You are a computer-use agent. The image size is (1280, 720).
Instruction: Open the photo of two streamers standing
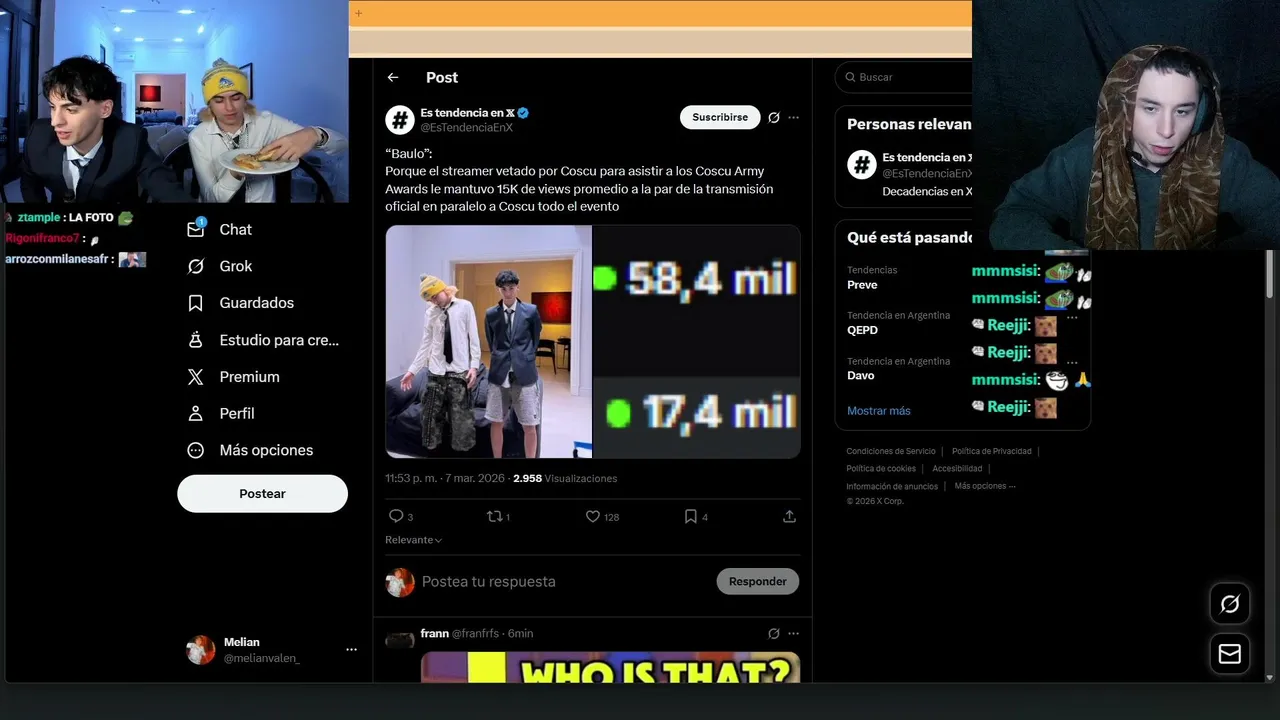(x=488, y=341)
